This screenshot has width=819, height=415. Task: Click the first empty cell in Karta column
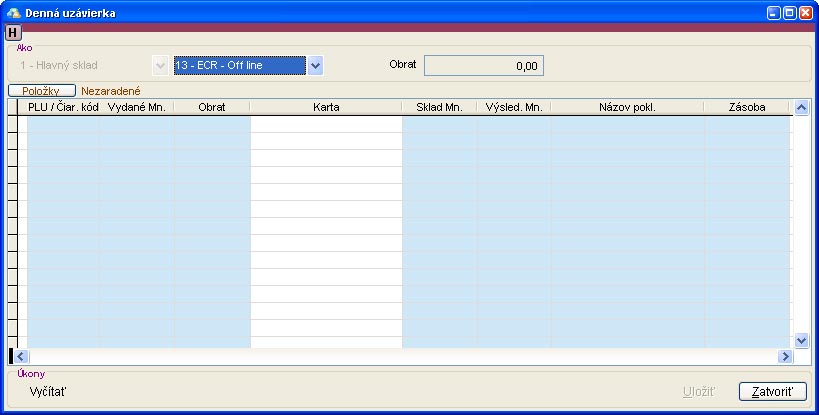tap(326, 125)
